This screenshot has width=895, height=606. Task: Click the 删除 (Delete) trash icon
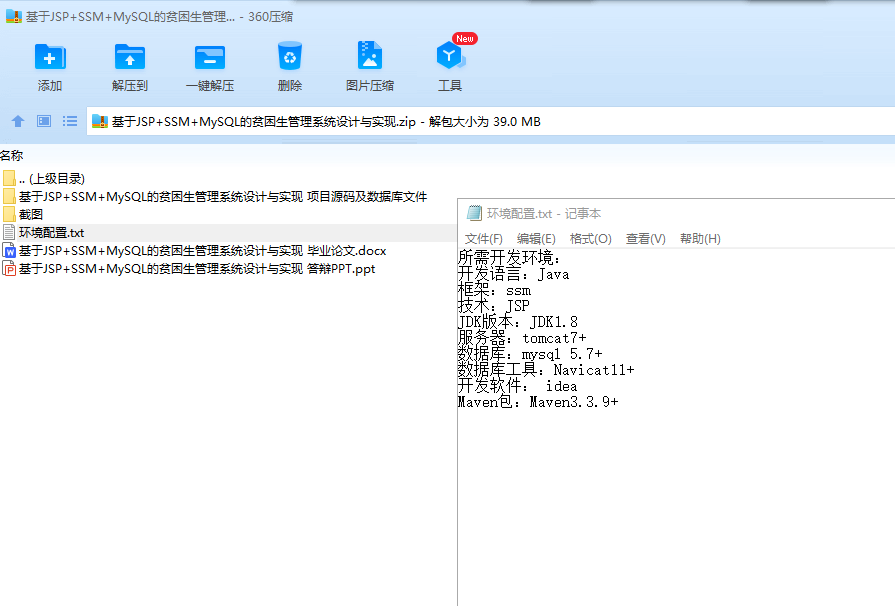point(289,56)
